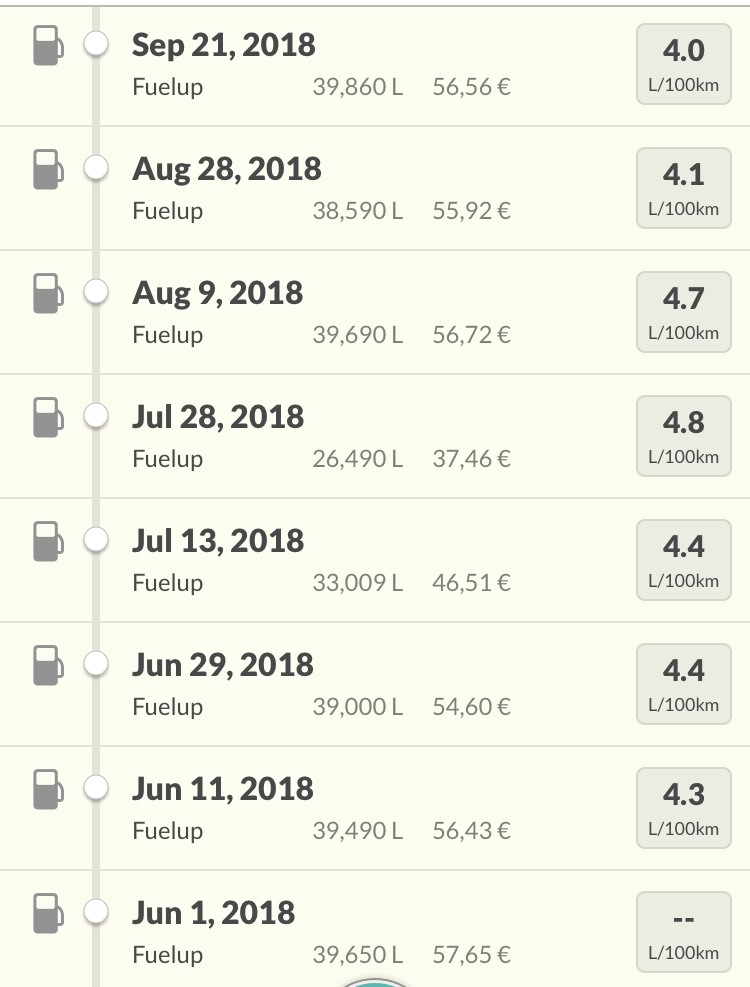Open the 4.8 L/100km consumption badge
The width and height of the screenshot is (750, 987).
pyautogui.click(x=684, y=436)
